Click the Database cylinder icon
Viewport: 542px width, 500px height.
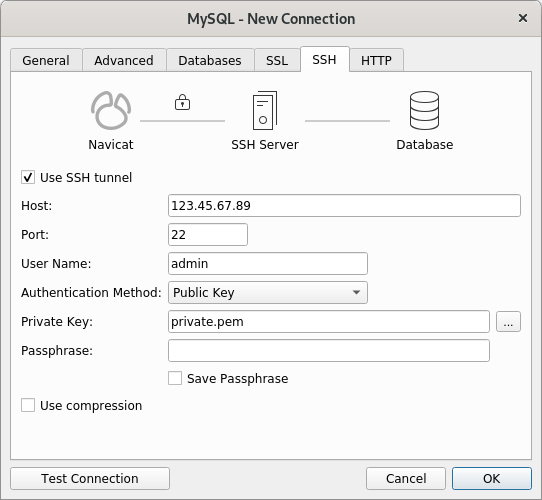[x=424, y=110]
